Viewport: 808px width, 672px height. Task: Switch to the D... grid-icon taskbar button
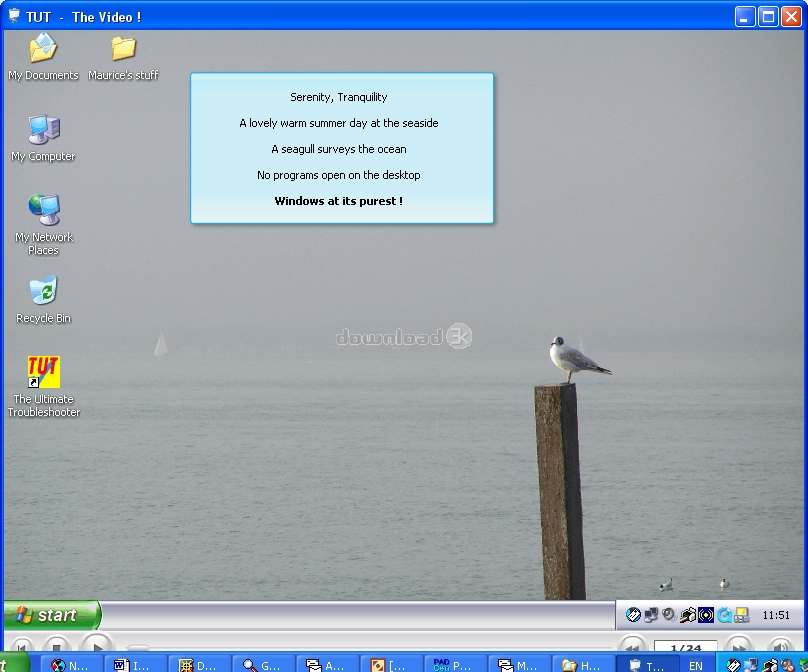click(199, 665)
